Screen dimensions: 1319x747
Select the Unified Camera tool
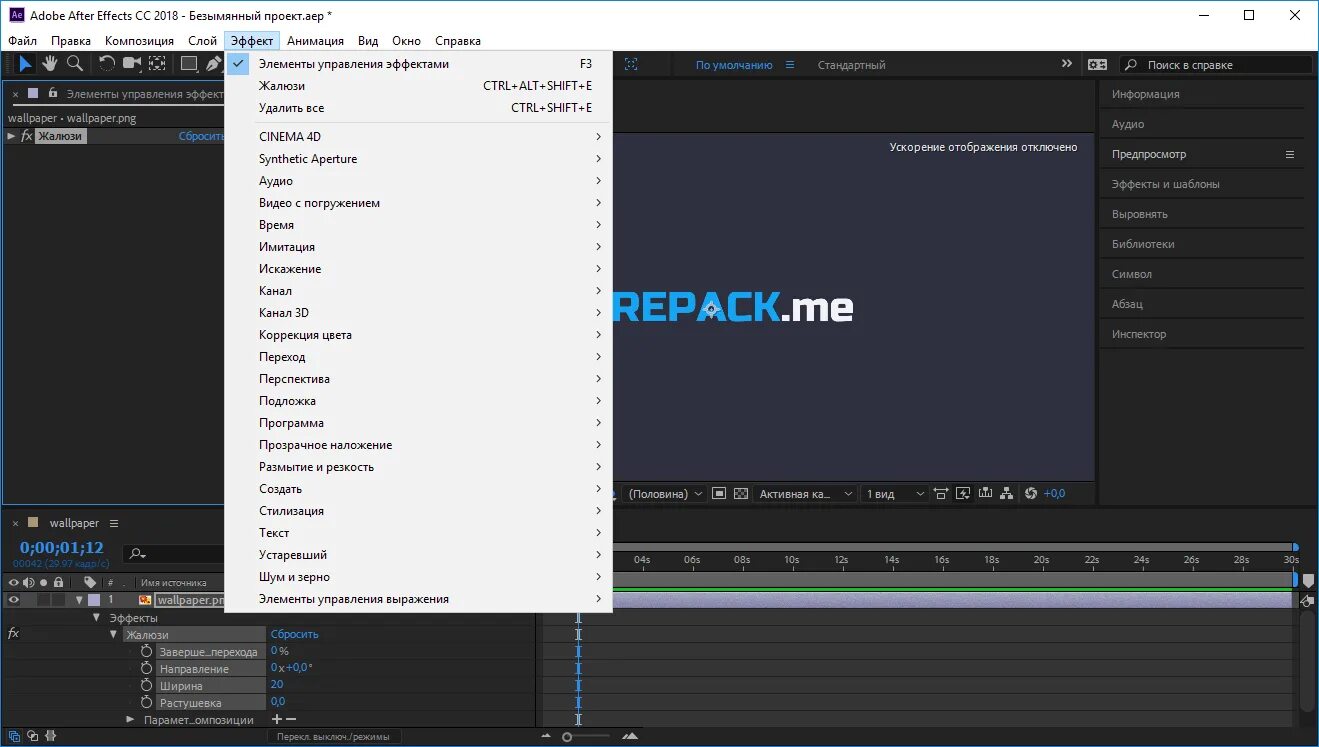pyautogui.click(x=131, y=64)
